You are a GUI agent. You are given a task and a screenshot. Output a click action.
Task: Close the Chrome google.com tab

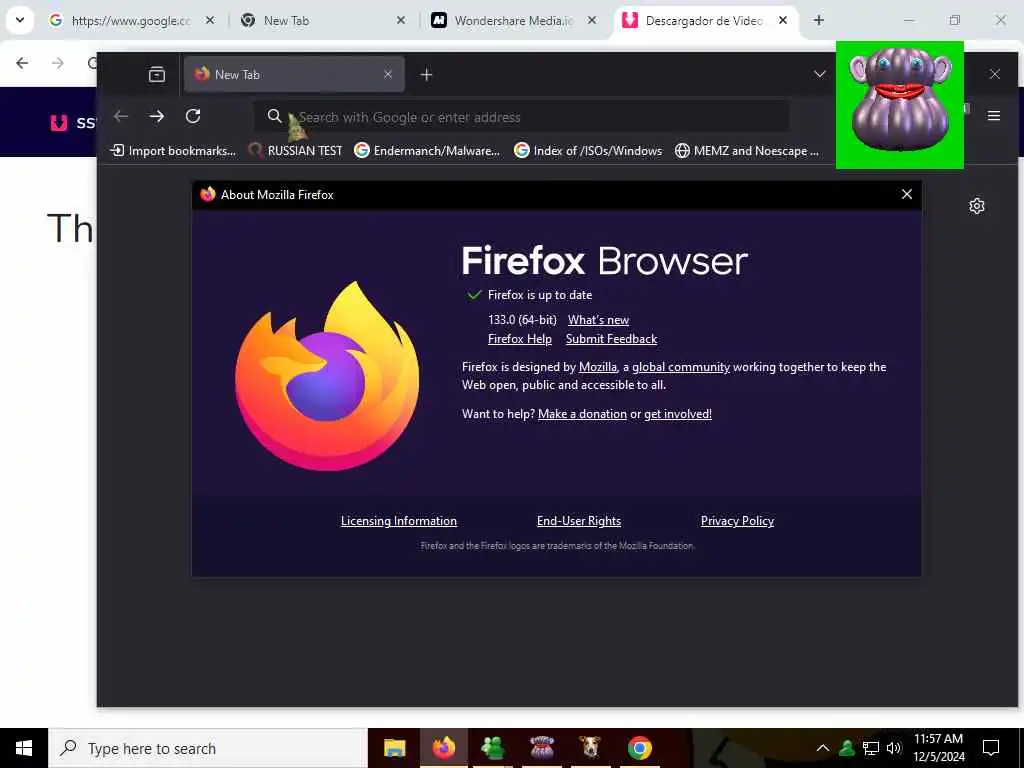point(210,21)
